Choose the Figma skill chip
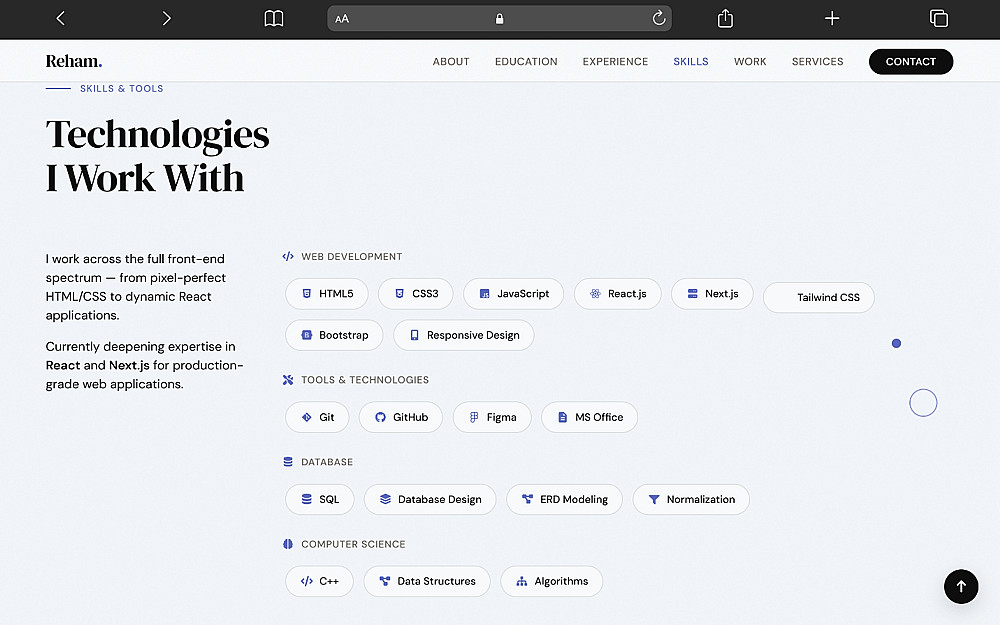 coord(492,417)
